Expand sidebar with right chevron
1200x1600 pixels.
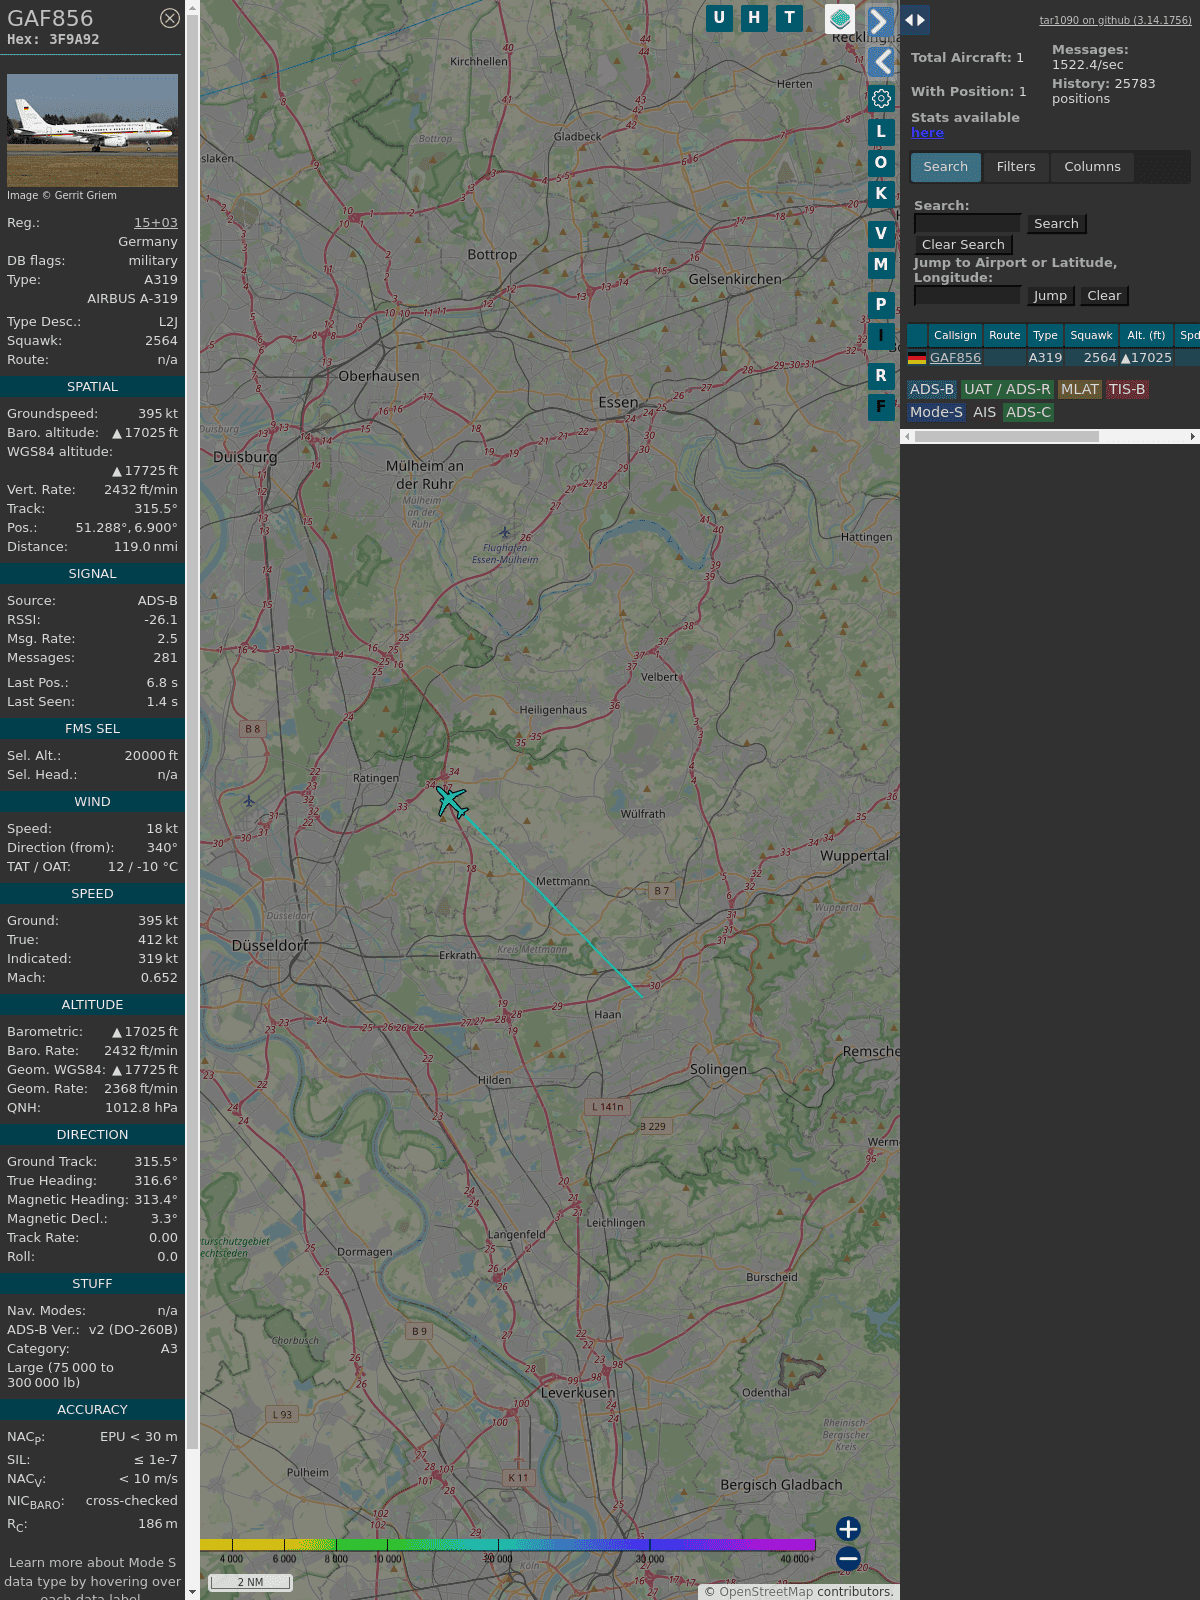click(880, 21)
